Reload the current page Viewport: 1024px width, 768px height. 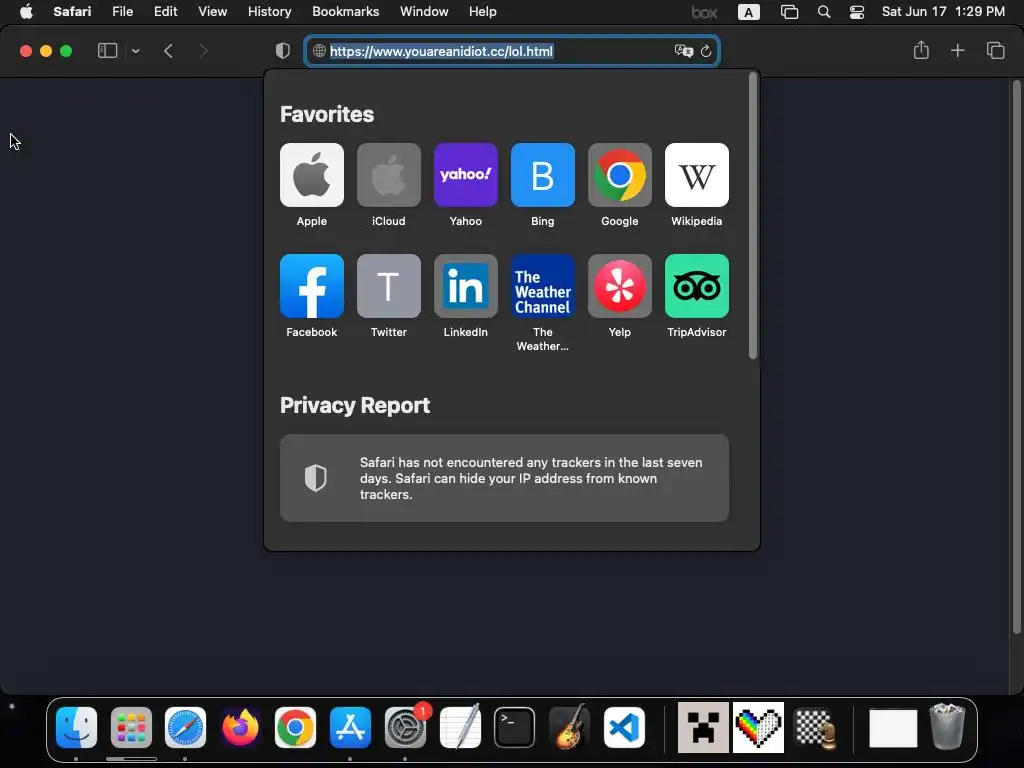pyautogui.click(x=706, y=51)
